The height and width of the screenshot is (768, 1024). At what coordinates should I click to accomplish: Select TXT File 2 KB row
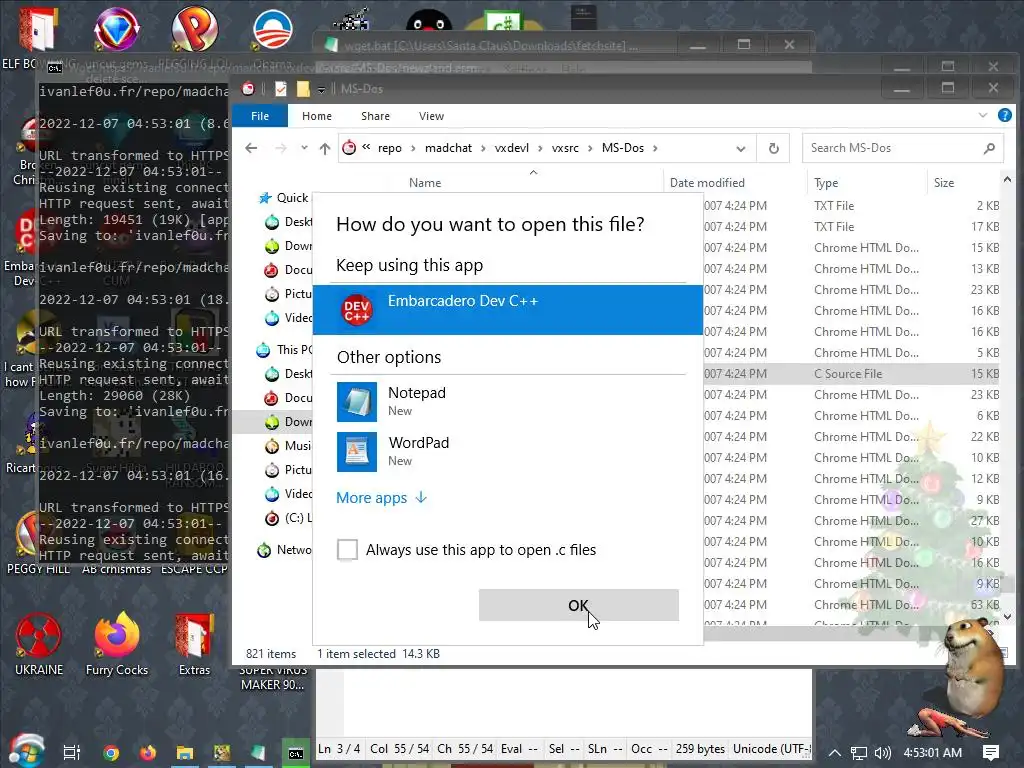point(852,206)
